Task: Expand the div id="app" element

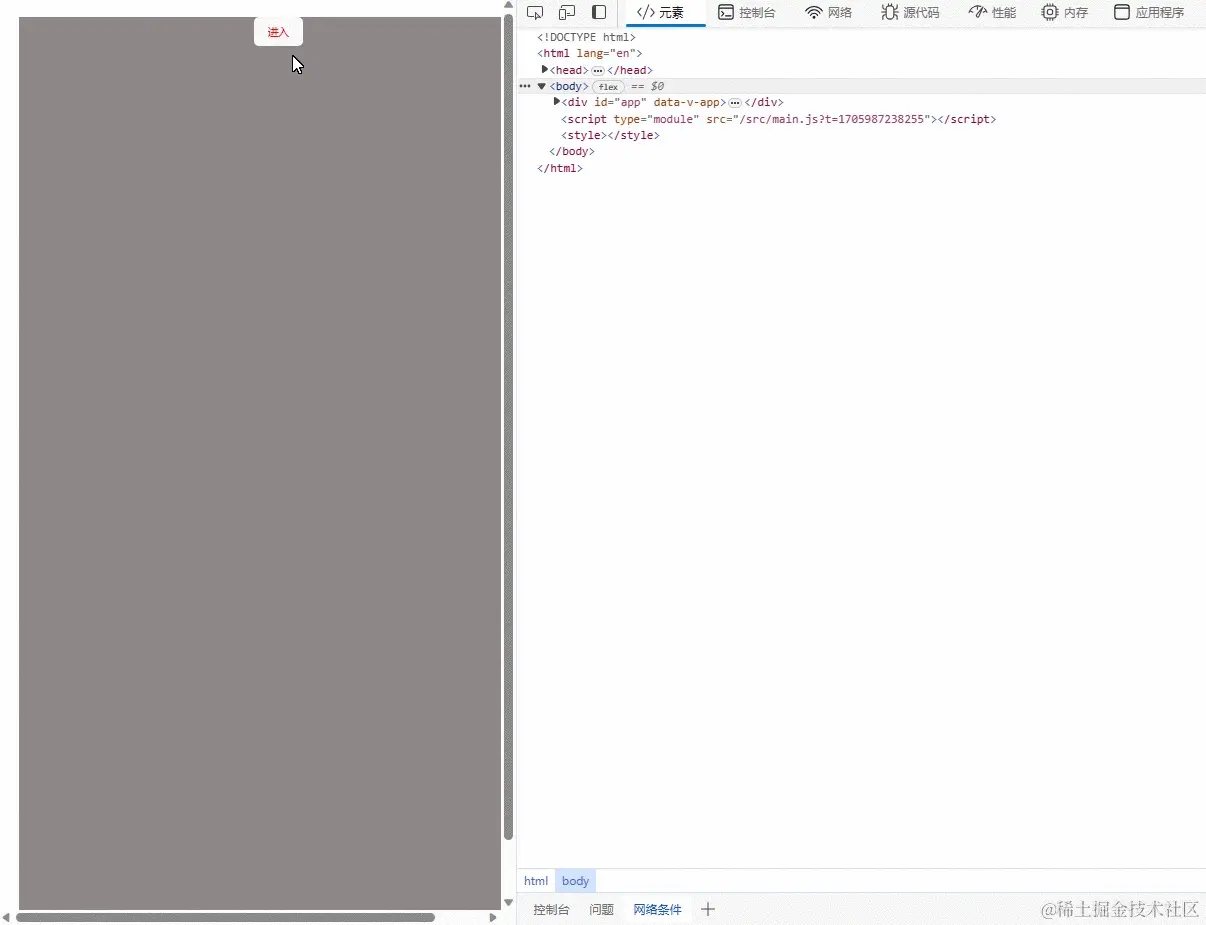Action: pos(557,102)
